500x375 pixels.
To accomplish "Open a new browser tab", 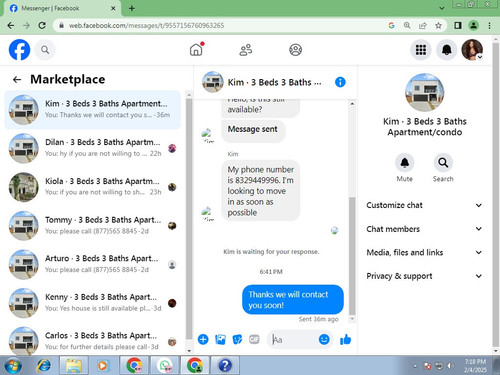I will 132,8.
